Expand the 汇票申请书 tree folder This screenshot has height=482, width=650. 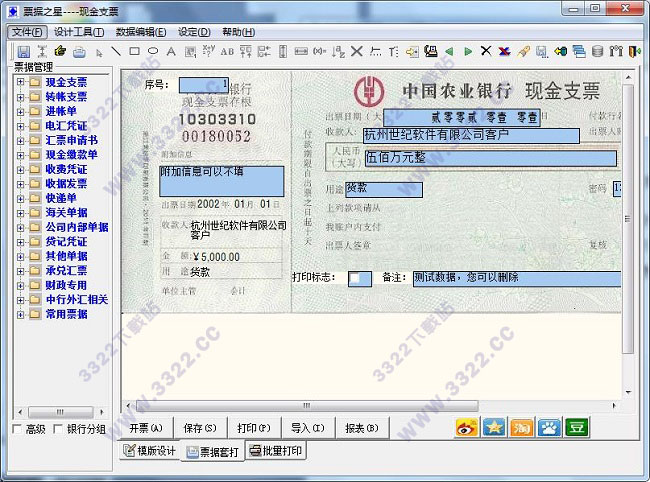coord(20,140)
